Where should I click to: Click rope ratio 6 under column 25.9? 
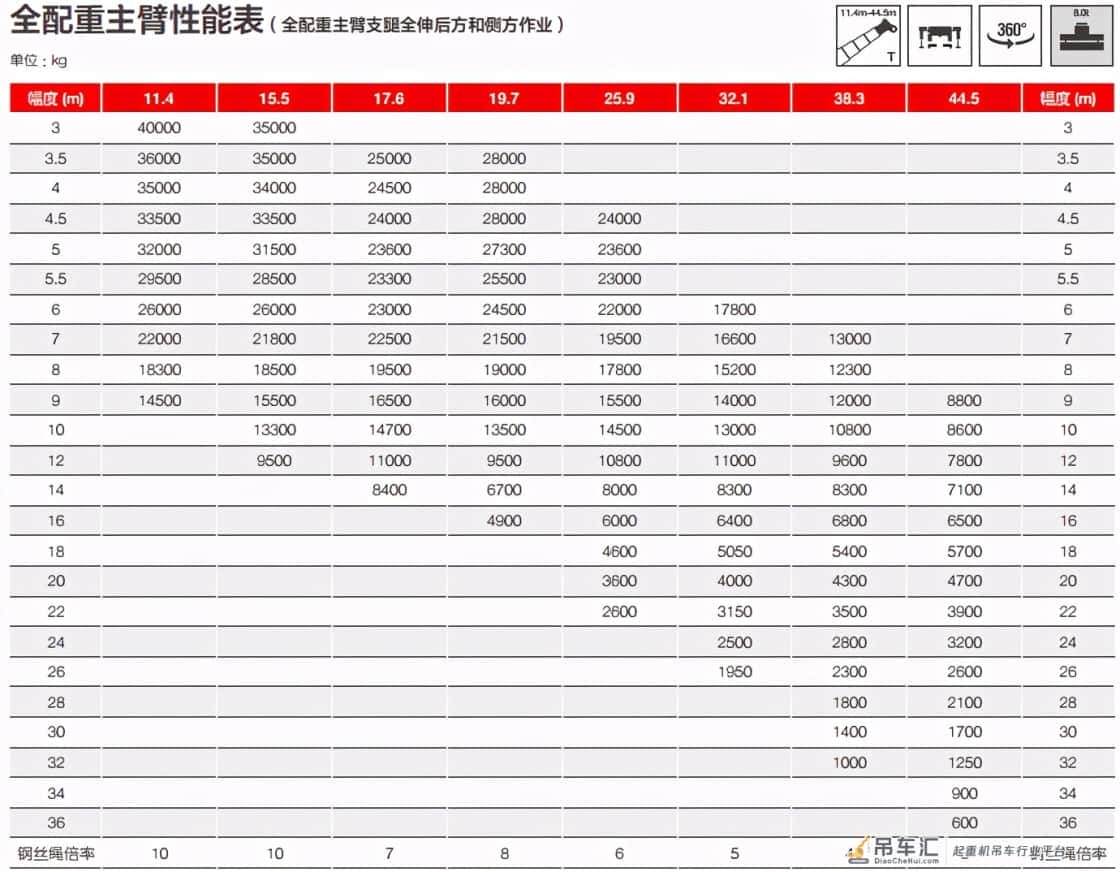pos(619,853)
